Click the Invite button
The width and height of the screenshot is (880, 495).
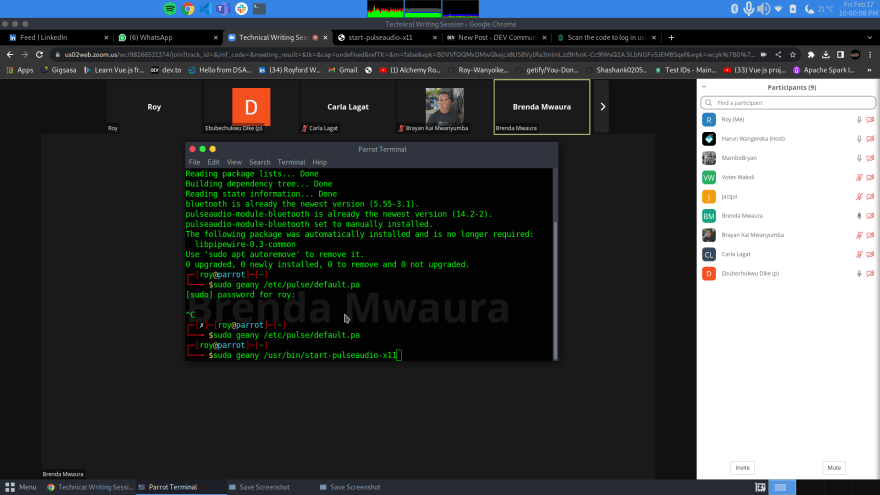tap(742, 468)
